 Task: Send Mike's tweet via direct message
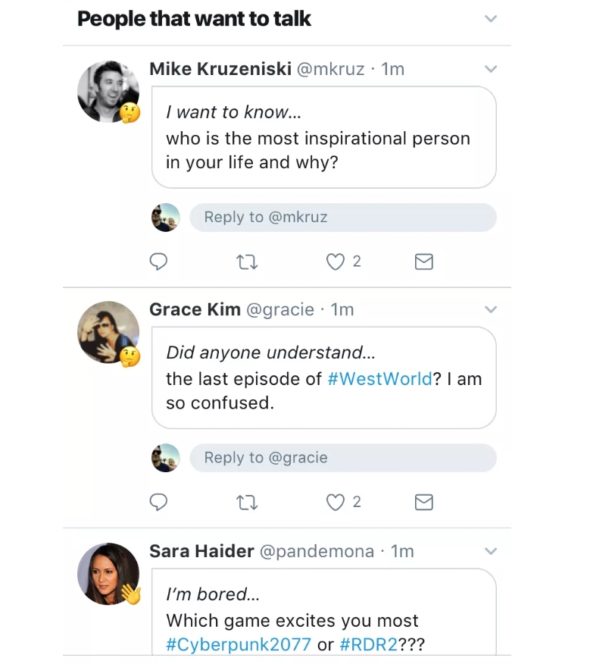[x=424, y=262]
